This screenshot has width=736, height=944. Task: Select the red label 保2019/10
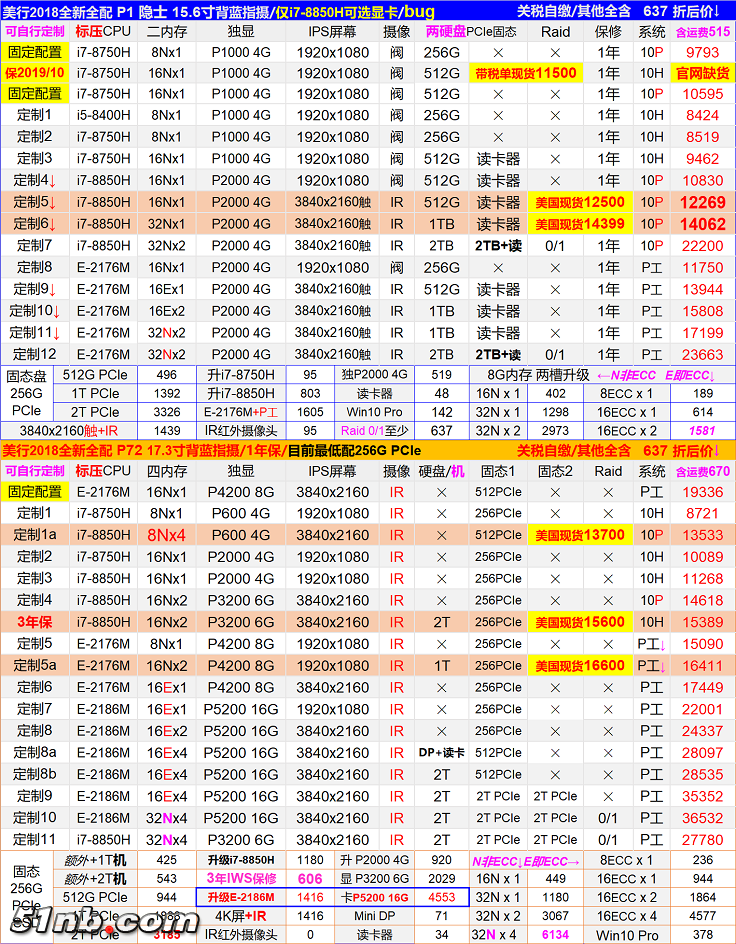tap(35, 73)
